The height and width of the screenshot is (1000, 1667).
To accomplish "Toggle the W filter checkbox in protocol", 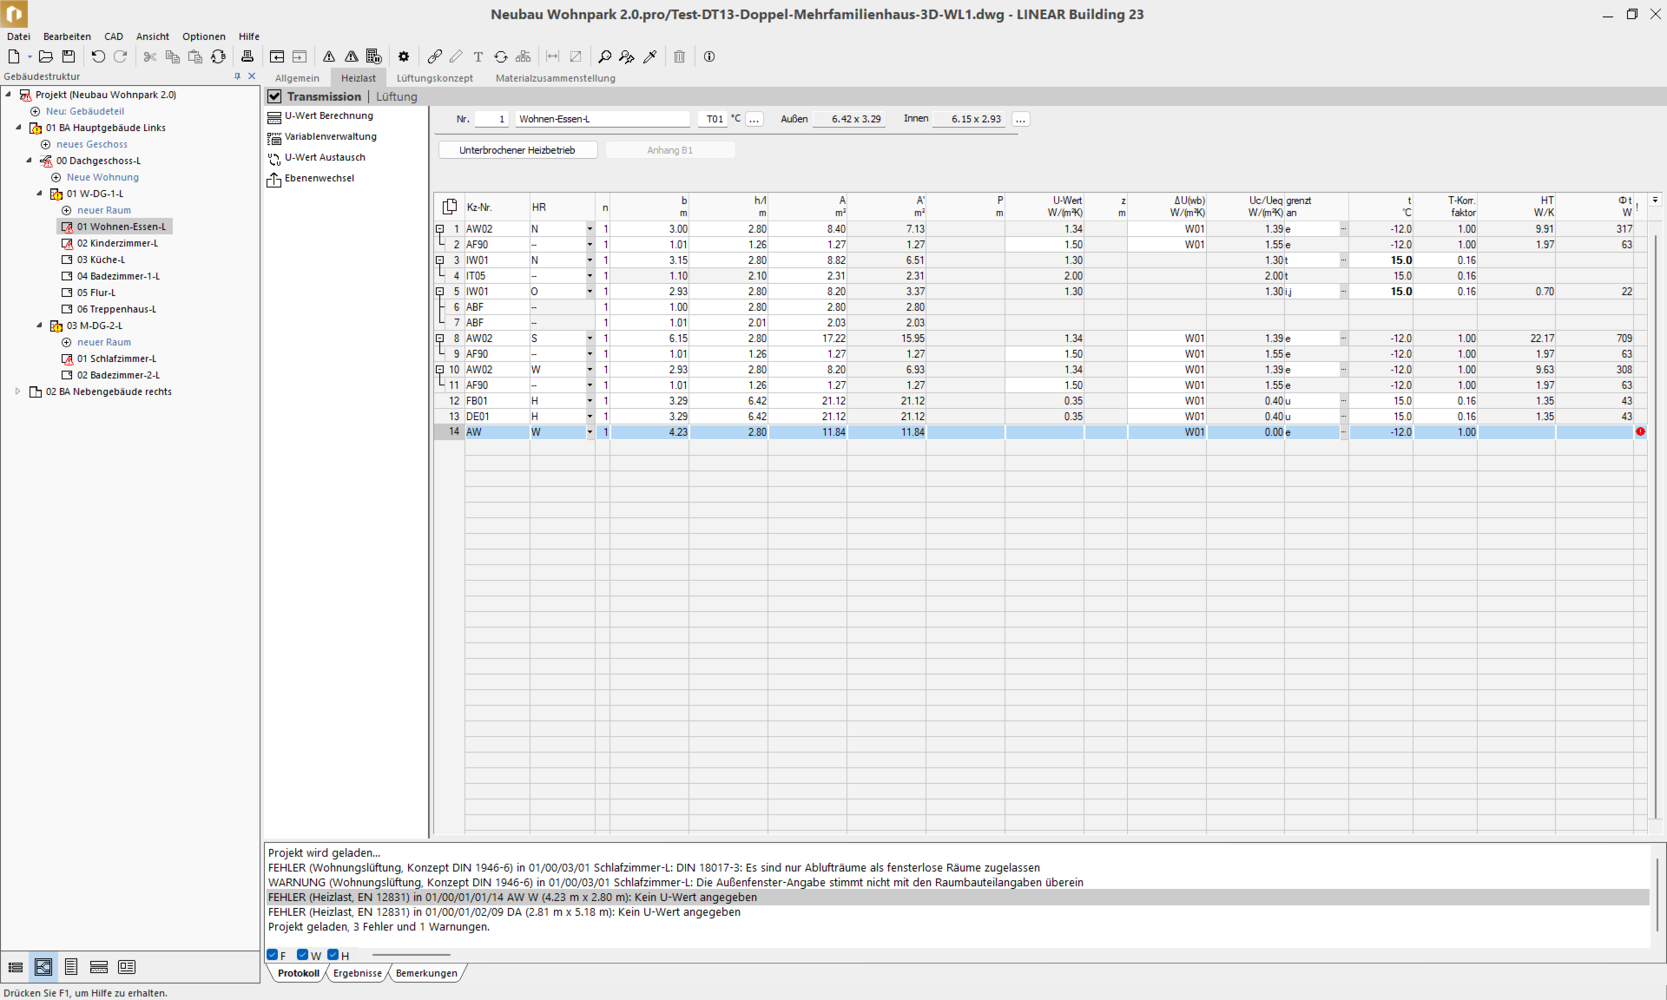I will (x=303, y=955).
